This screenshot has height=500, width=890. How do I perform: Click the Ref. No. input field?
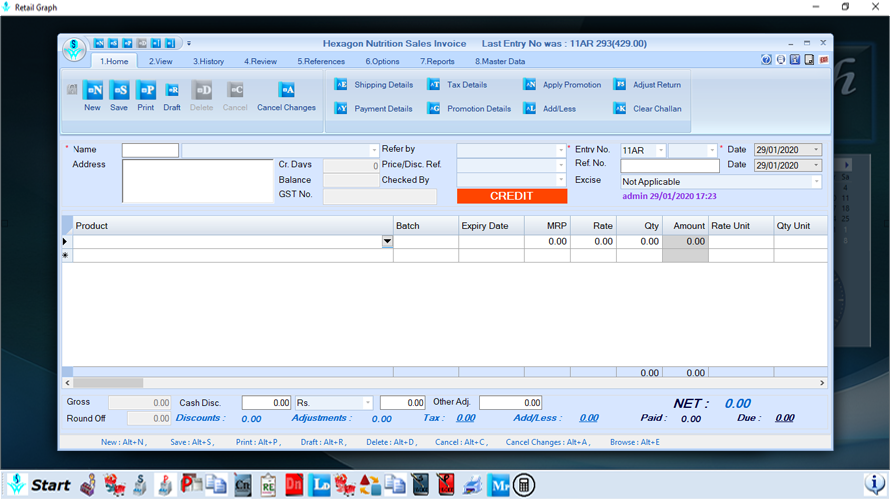670,165
